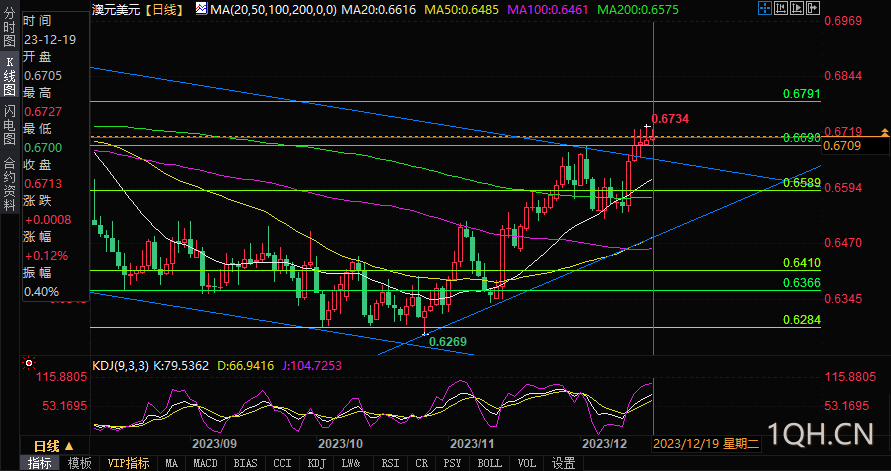Click the 2023/11 time axis label

(x=472, y=443)
